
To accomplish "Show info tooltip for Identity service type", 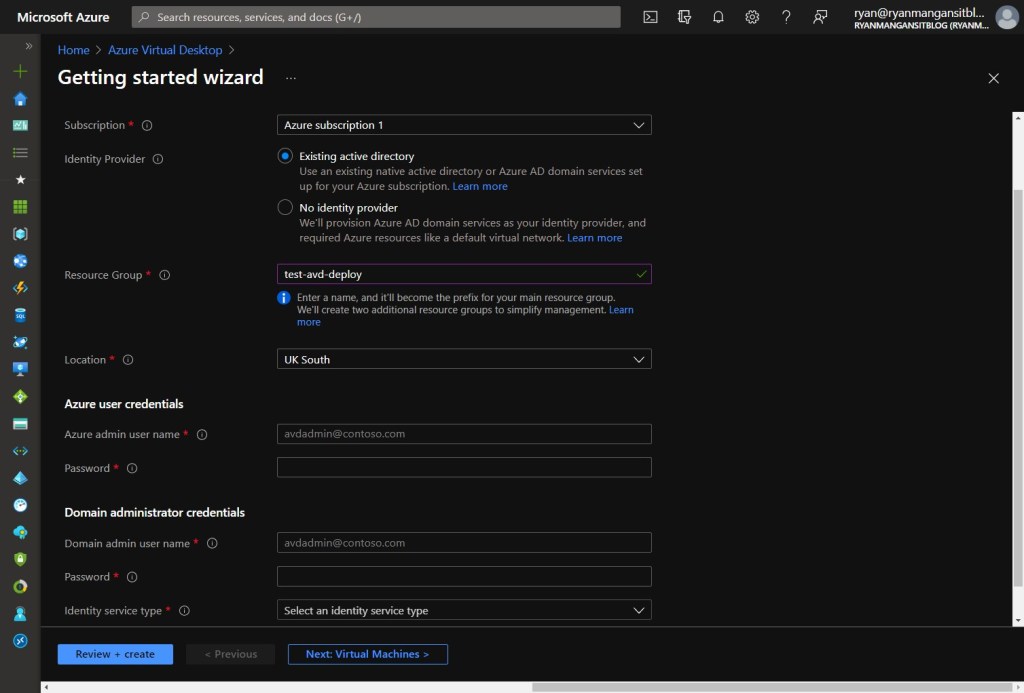I will tap(184, 611).
